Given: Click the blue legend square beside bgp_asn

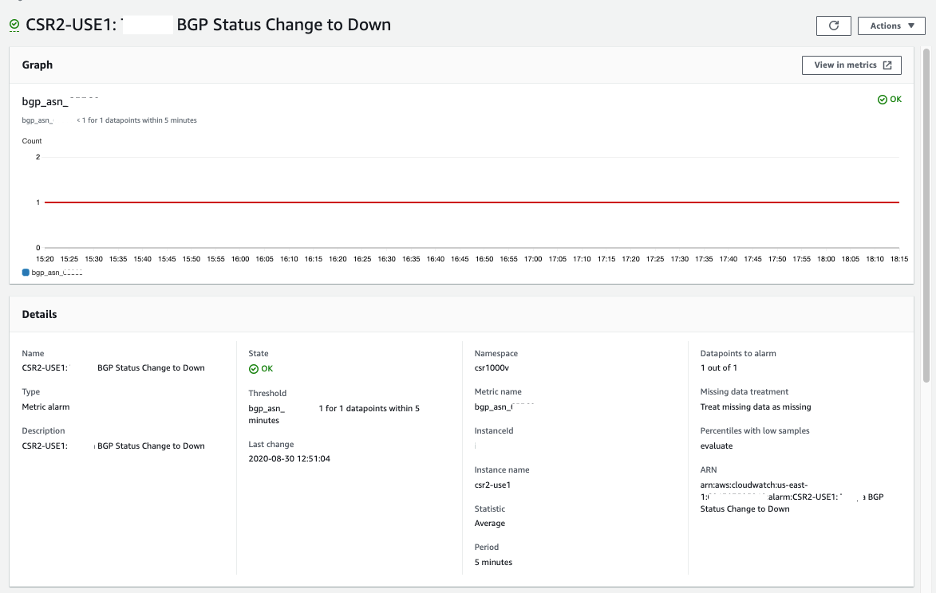Looking at the screenshot, I should point(24,270).
